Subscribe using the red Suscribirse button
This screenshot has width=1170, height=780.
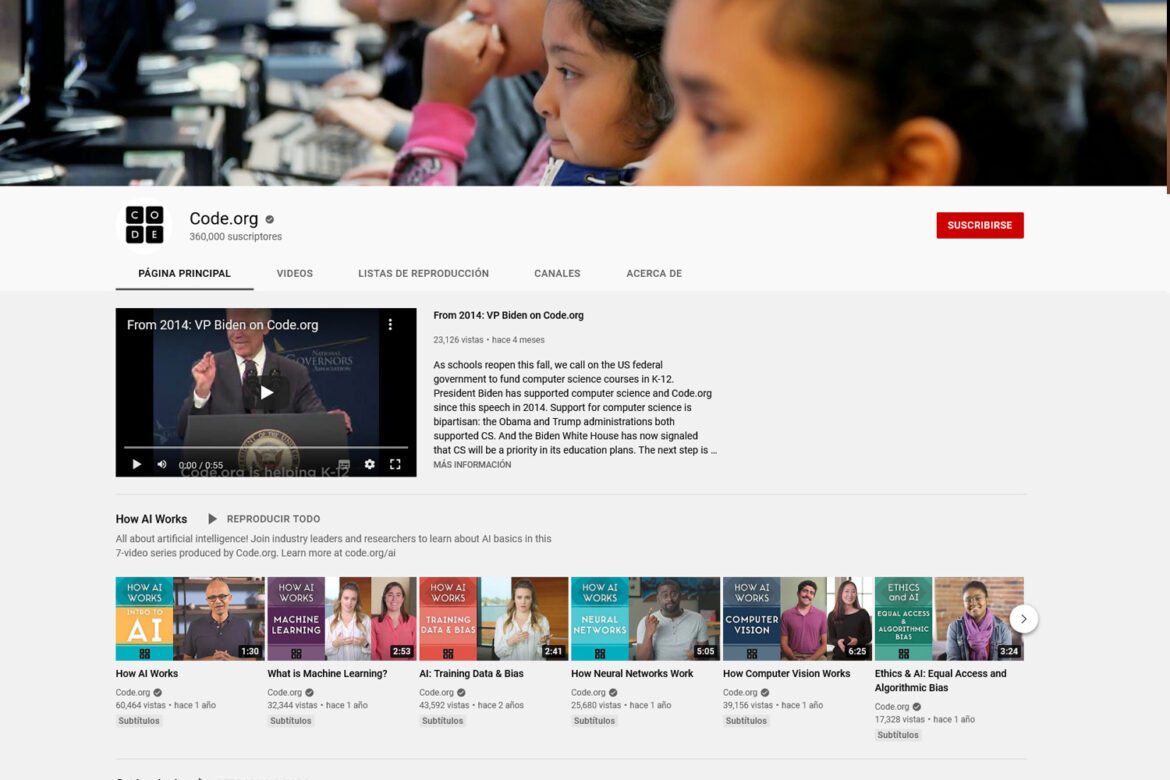pos(979,225)
